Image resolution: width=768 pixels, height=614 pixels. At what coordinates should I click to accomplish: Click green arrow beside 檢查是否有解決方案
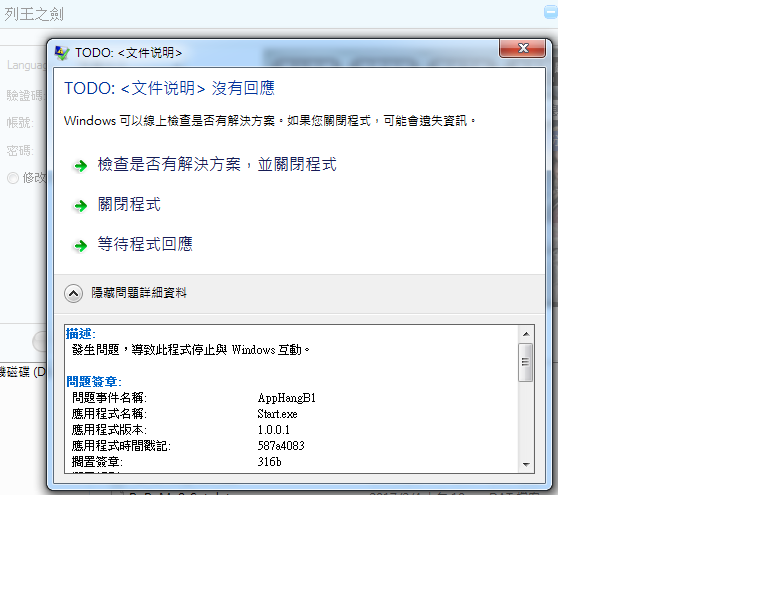[x=80, y=166]
